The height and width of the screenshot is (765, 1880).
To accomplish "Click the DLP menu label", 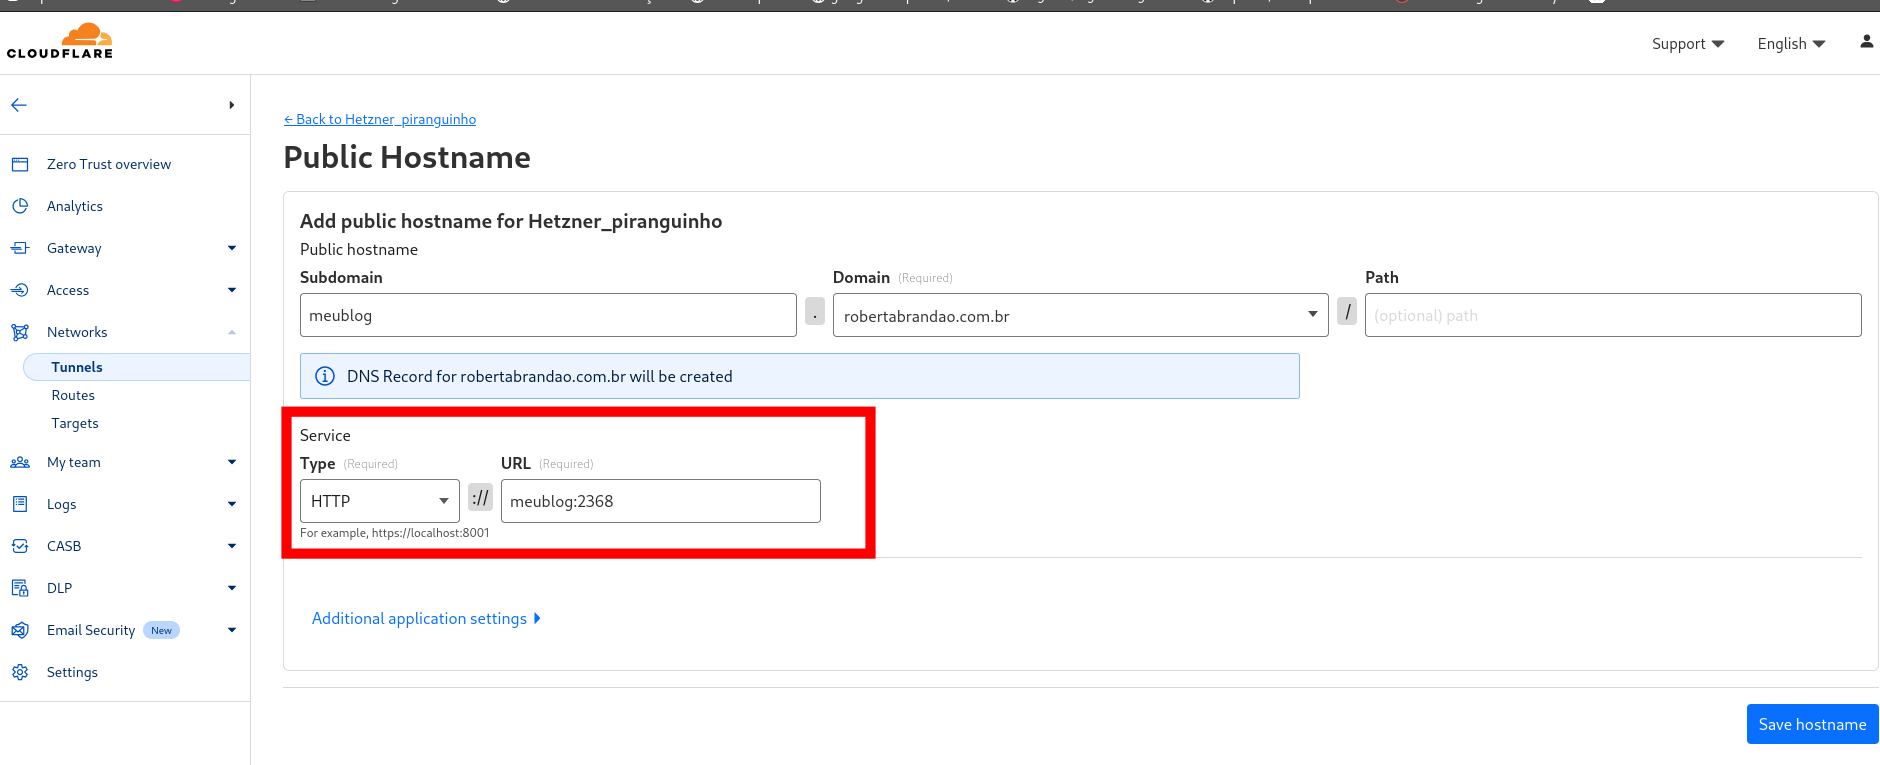I will [59, 588].
